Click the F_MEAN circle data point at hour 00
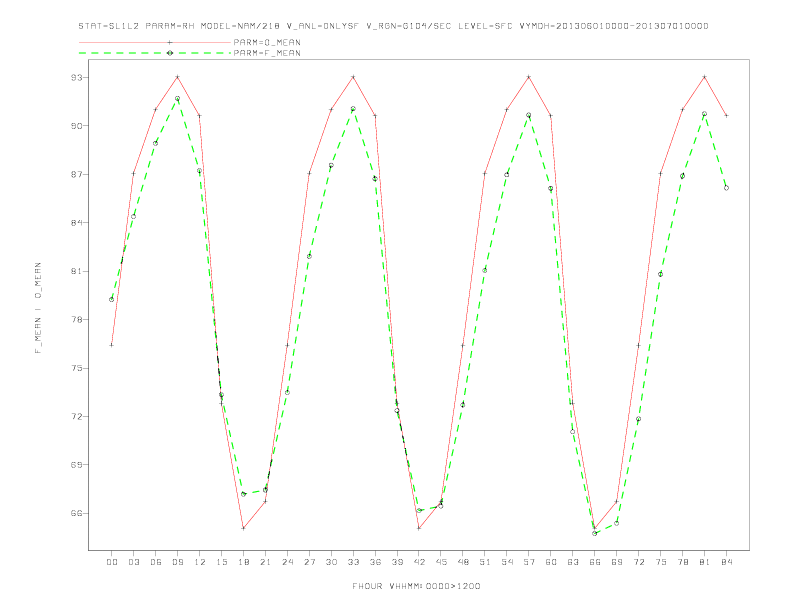 (x=112, y=299)
